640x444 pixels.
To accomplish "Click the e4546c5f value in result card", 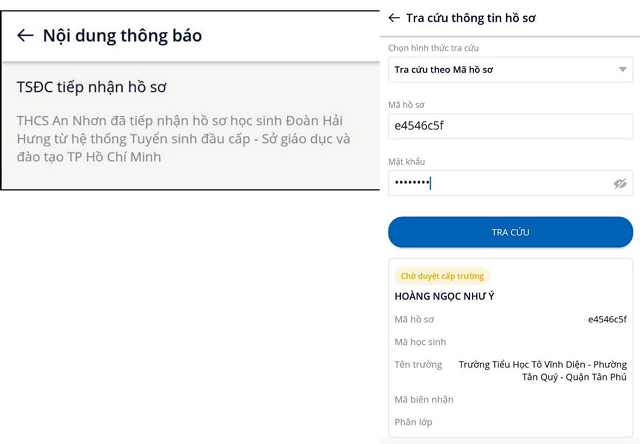I will tap(607, 320).
